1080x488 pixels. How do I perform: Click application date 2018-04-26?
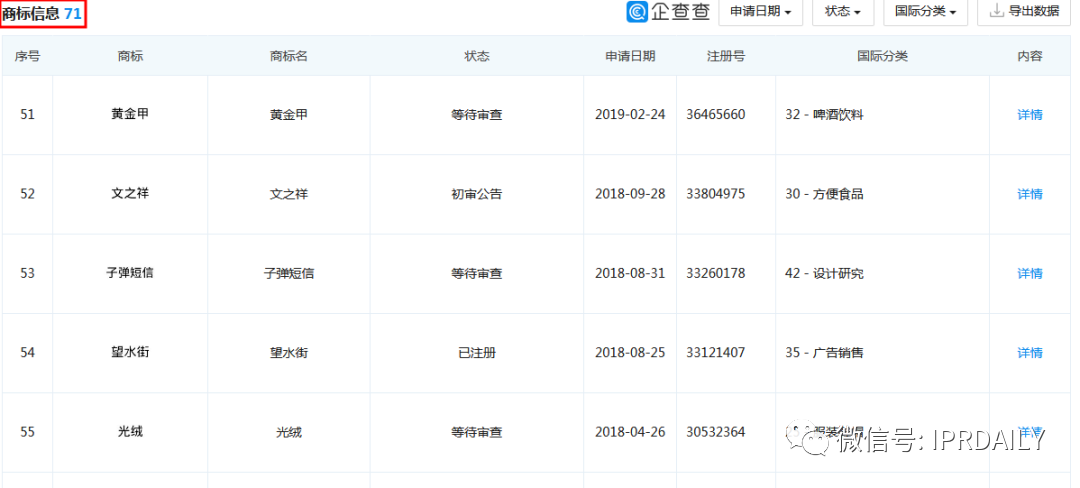[x=630, y=432]
